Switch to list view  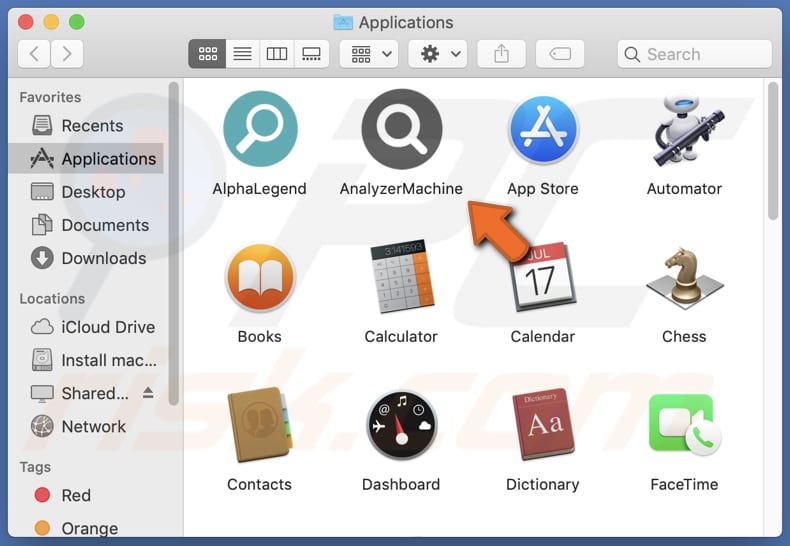tap(242, 54)
